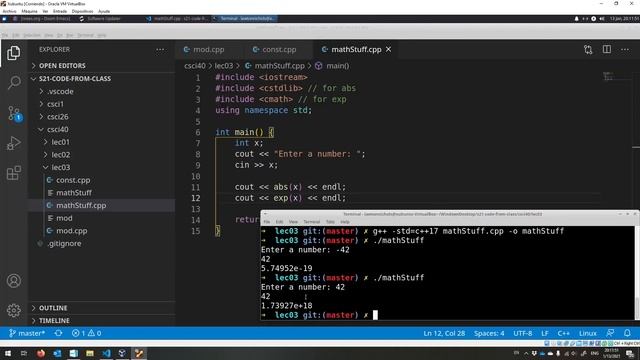The height and width of the screenshot is (360, 640).
Task: Open the Manage gear icon
Action: (x=13, y=310)
